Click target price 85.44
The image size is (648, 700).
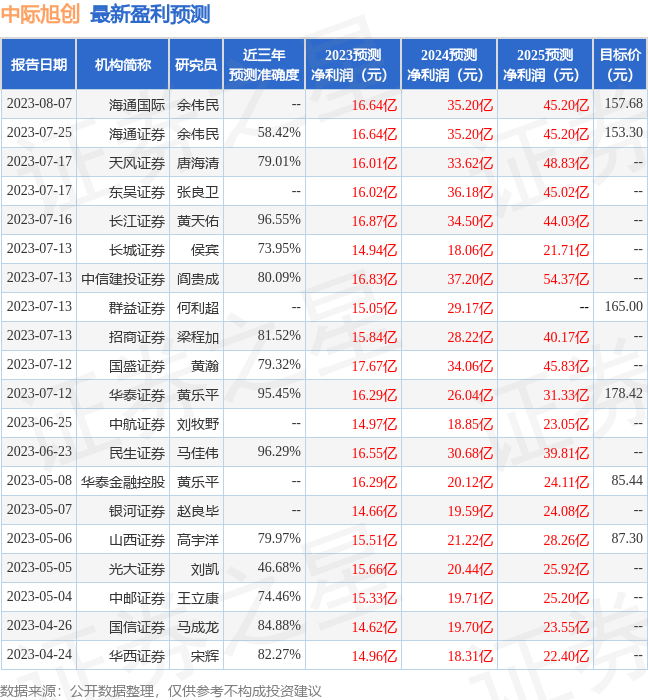627,481
